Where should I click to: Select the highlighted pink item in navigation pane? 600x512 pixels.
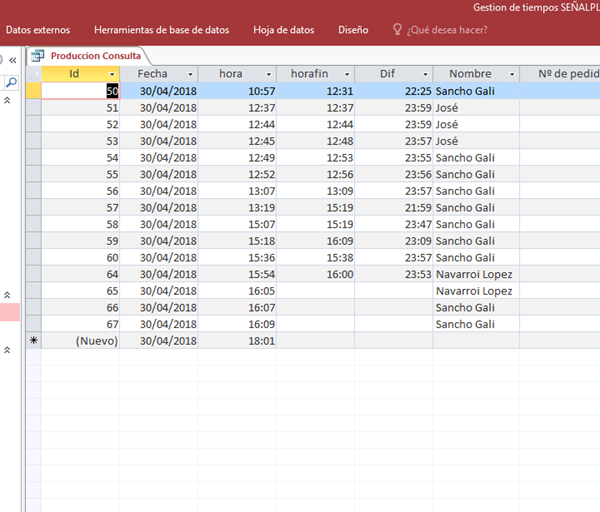tap(8, 312)
